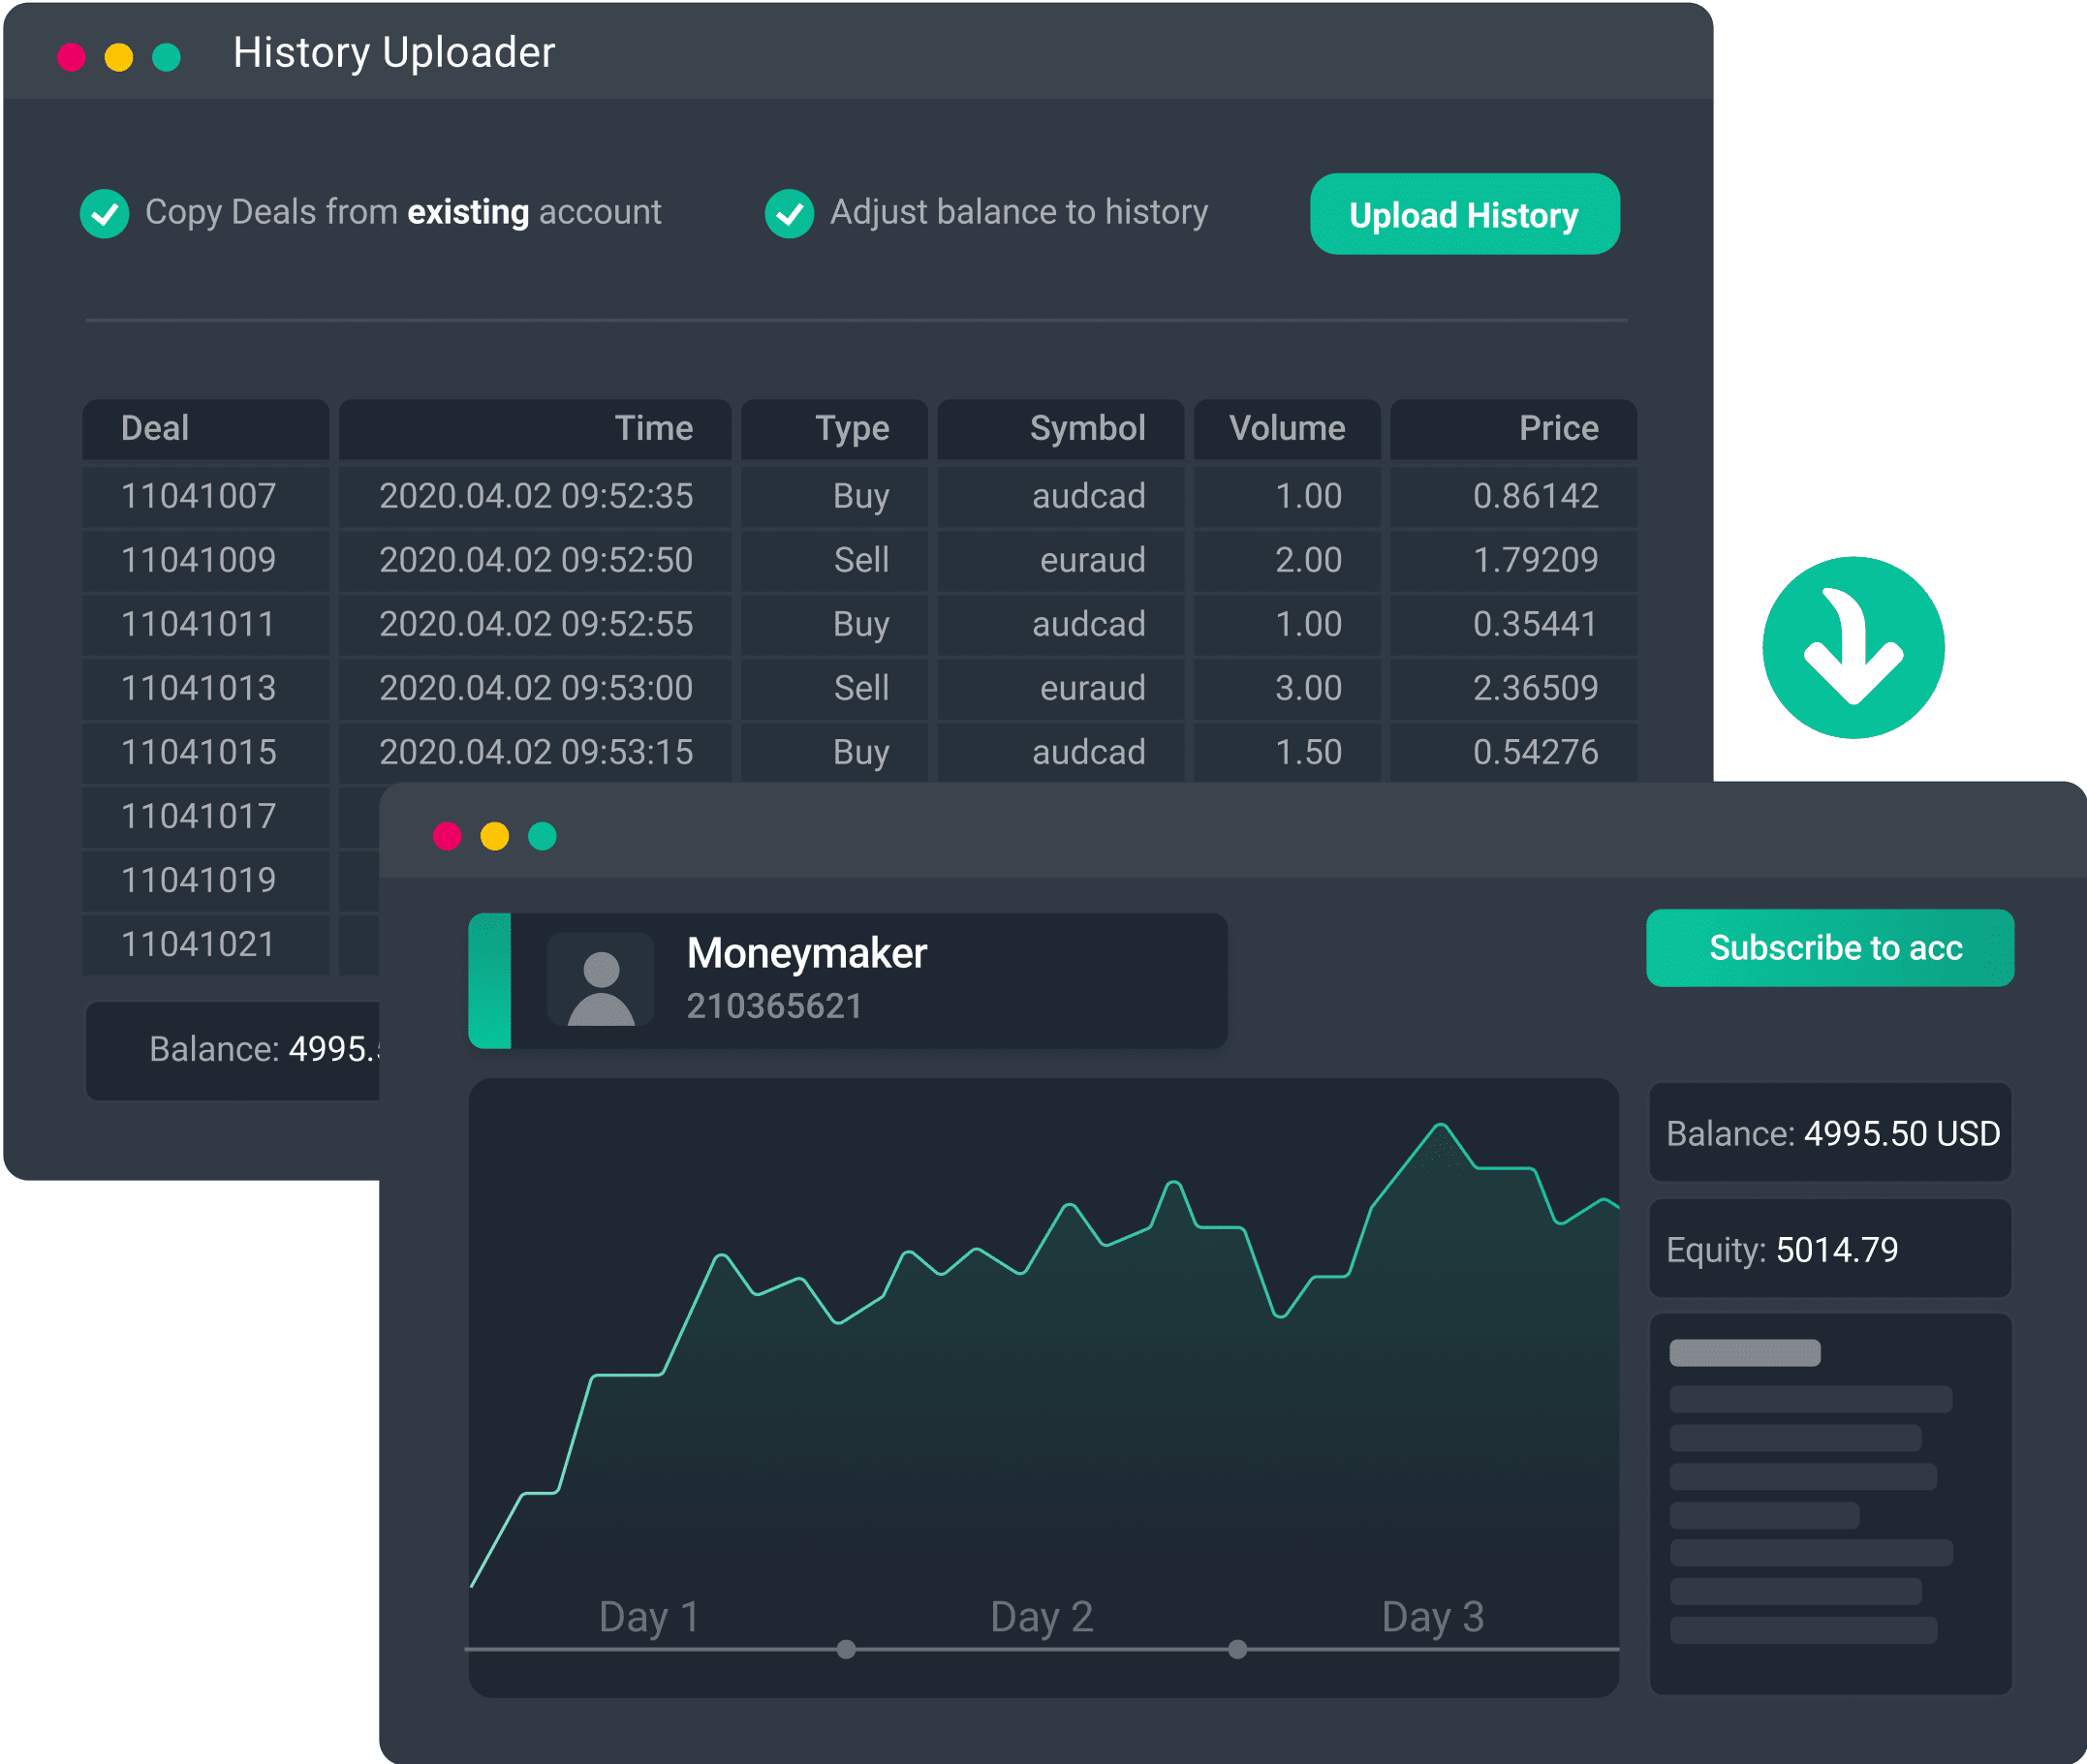The width and height of the screenshot is (2087, 1764).
Task: Click timeline marker between Day 2 and Day 3
Action: click(1237, 1649)
